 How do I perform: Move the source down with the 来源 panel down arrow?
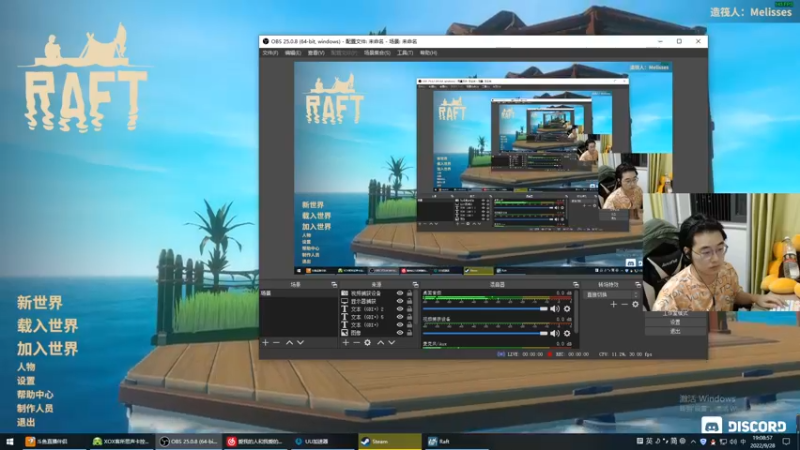[392, 343]
